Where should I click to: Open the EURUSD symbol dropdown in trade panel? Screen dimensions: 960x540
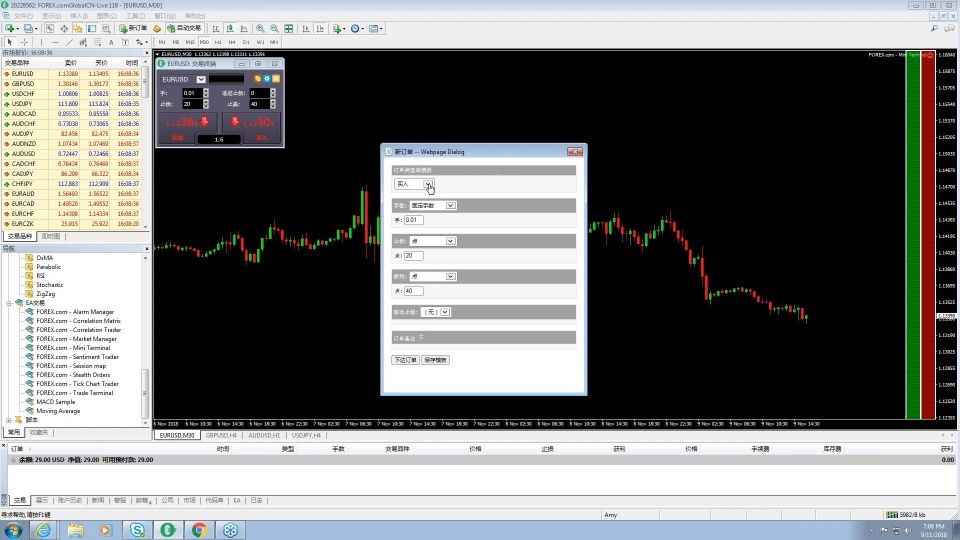(x=201, y=78)
